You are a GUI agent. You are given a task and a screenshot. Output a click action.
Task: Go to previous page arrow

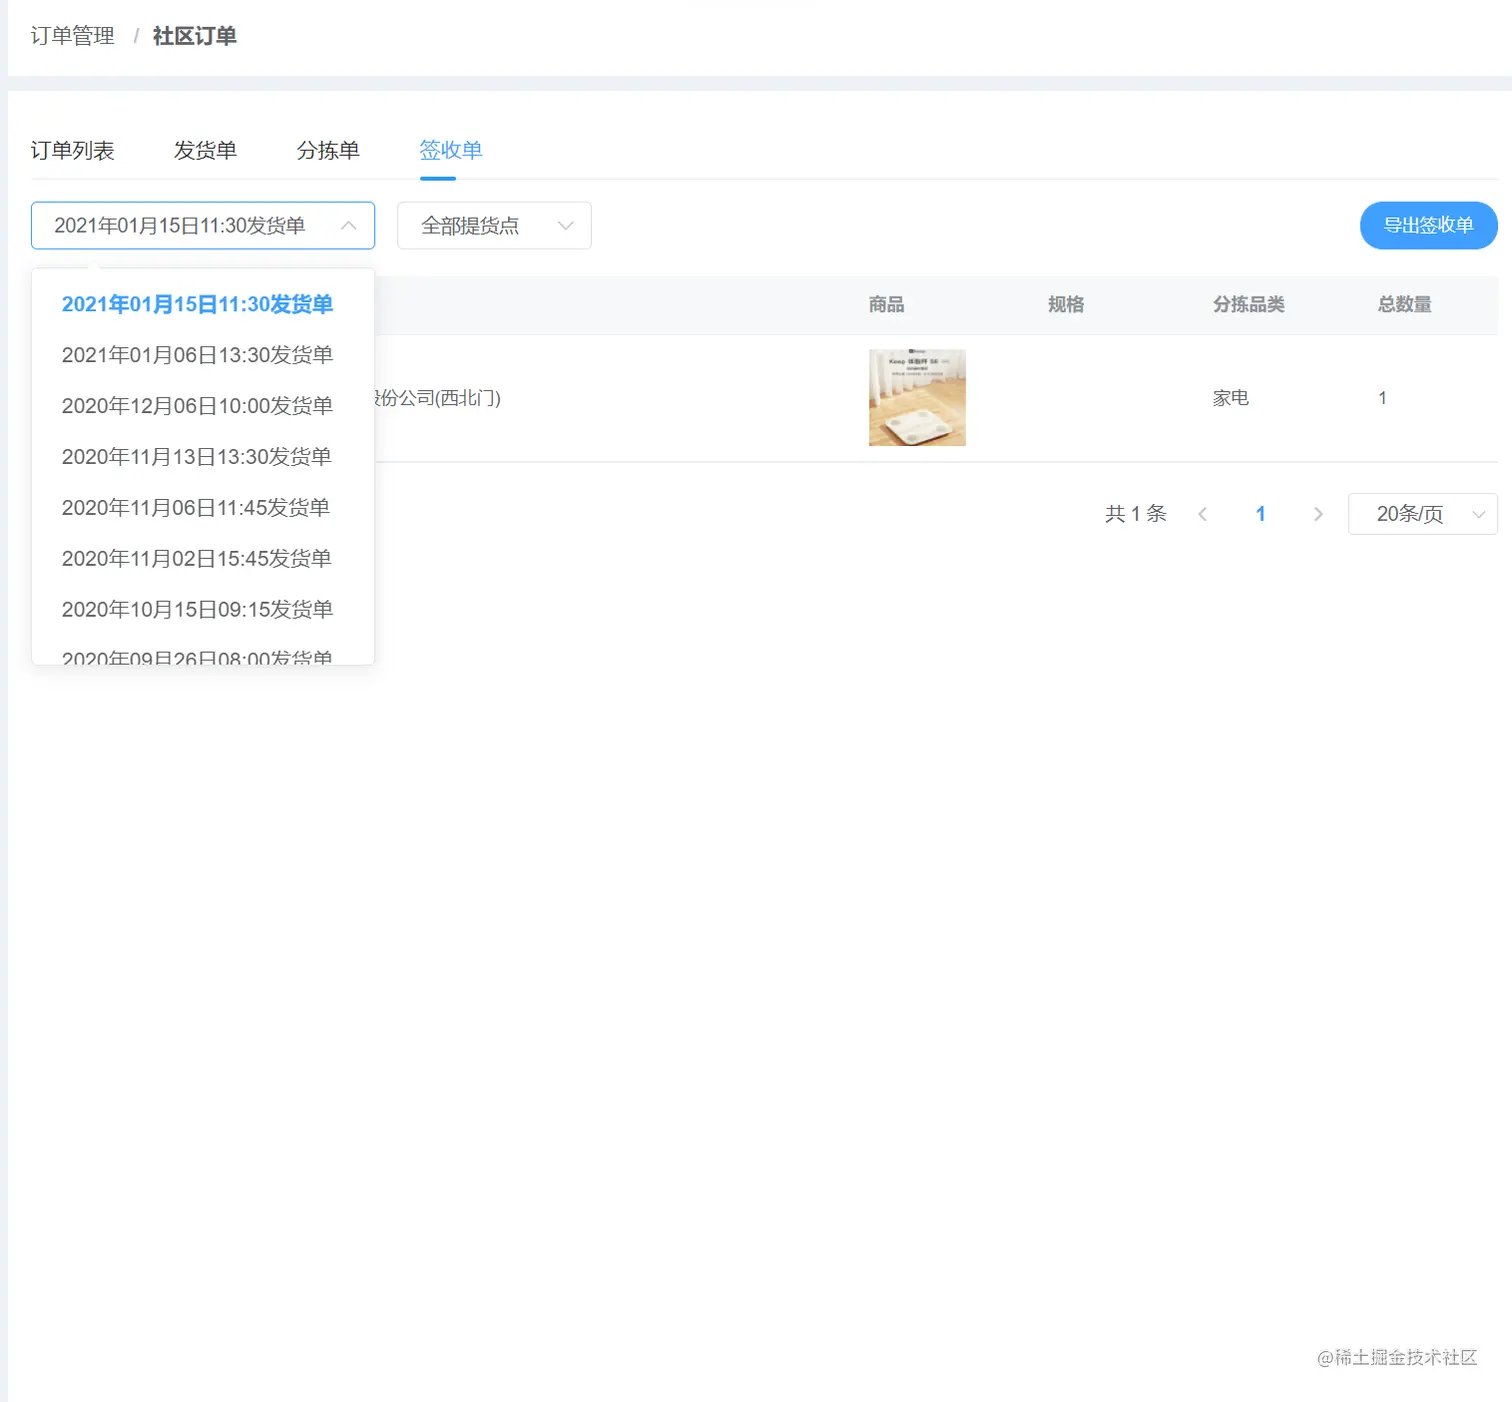pyautogui.click(x=1203, y=514)
